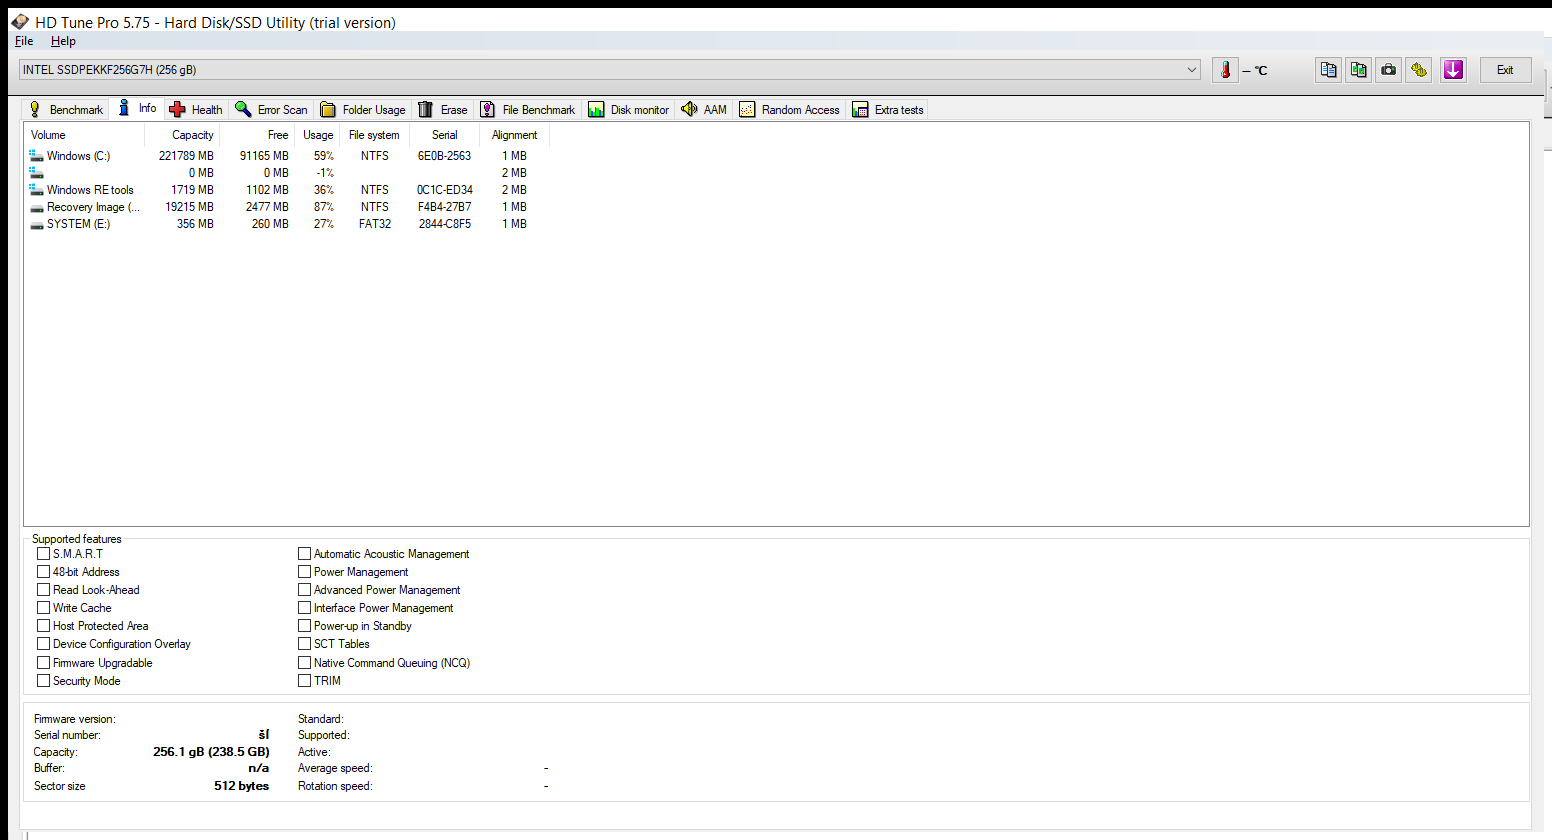This screenshot has height=840, width=1552.
Task: Toggle the TRIM checkbox
Action: point(304,681)
